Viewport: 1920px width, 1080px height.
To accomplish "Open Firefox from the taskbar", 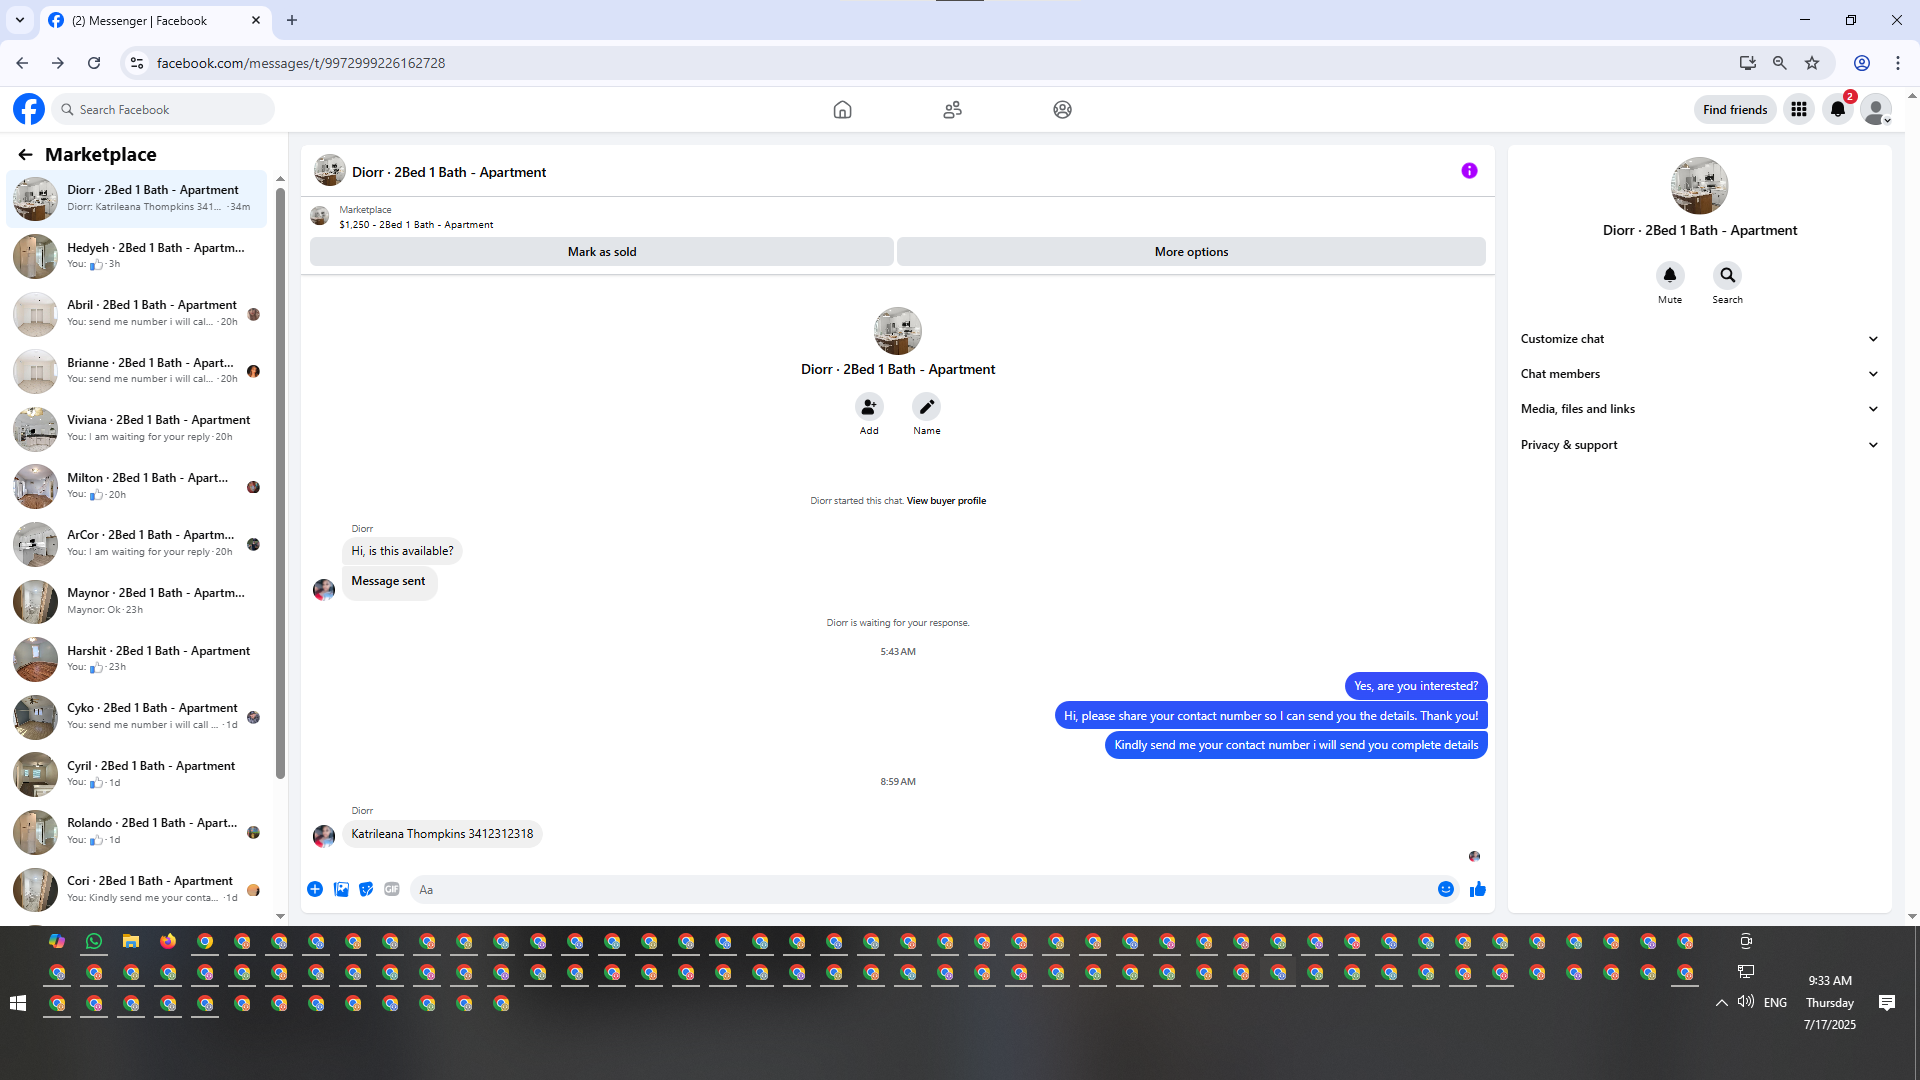I will [168, 941].
